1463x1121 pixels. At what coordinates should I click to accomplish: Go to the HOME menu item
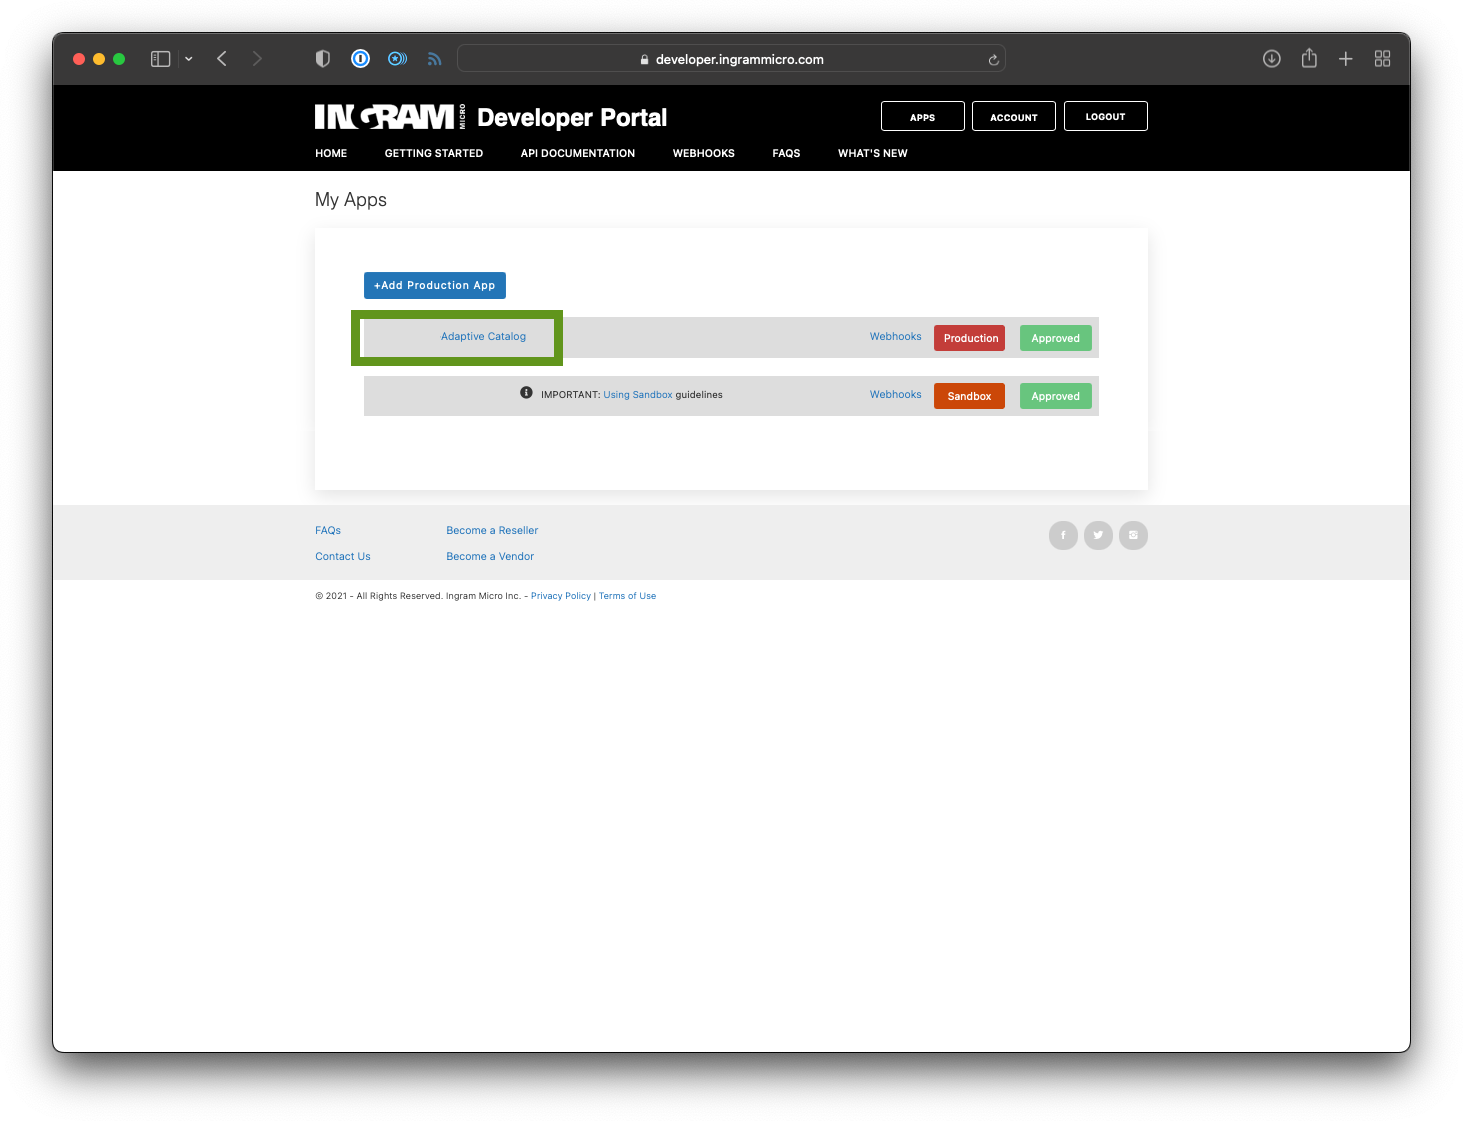[x=331, y=153]
